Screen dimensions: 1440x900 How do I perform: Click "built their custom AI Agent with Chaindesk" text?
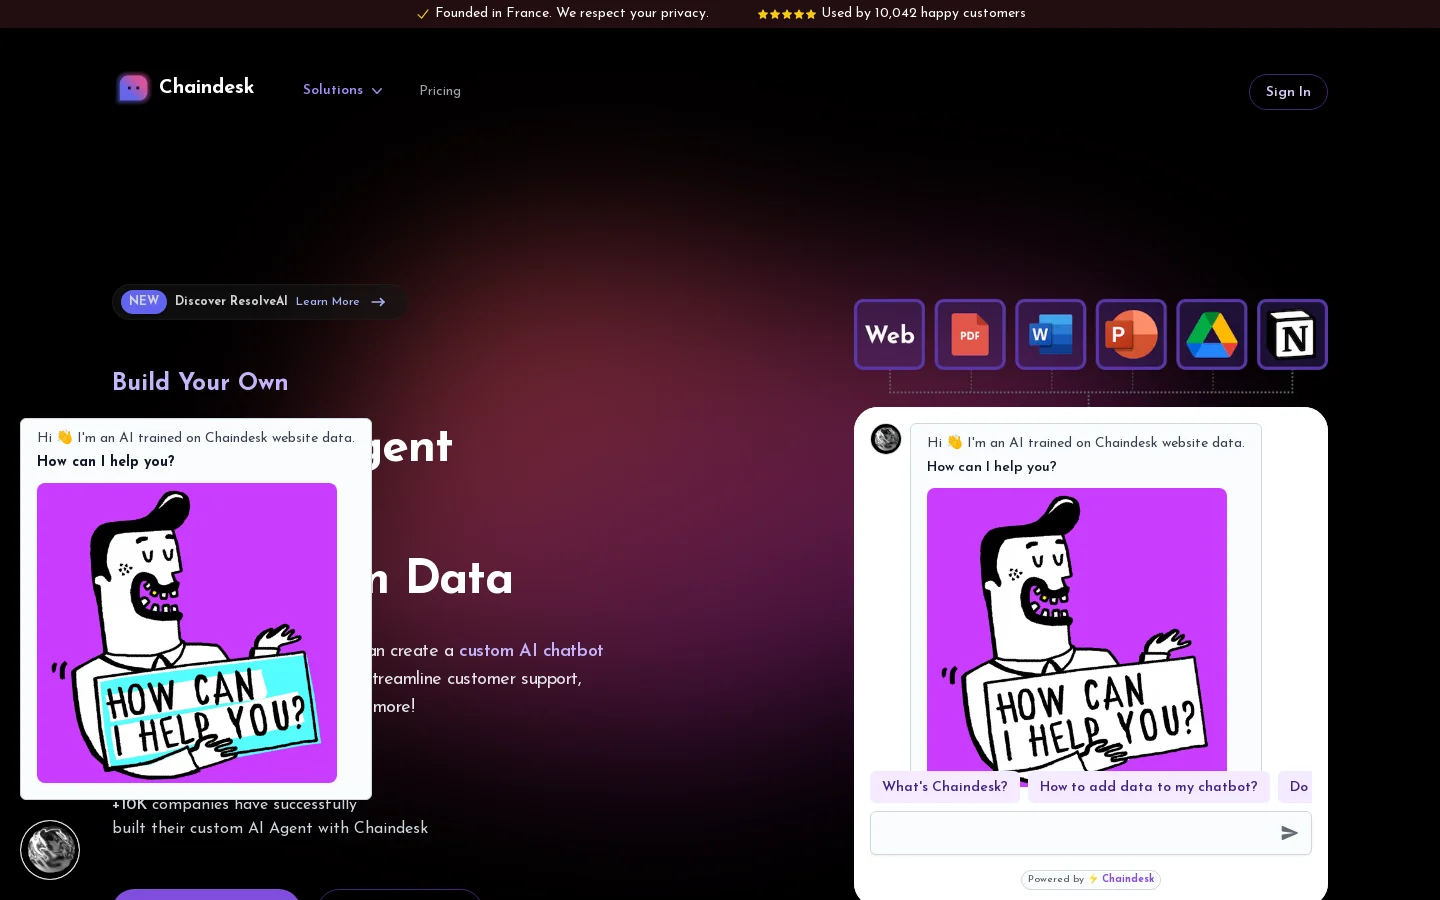click(x=270, y=828)
